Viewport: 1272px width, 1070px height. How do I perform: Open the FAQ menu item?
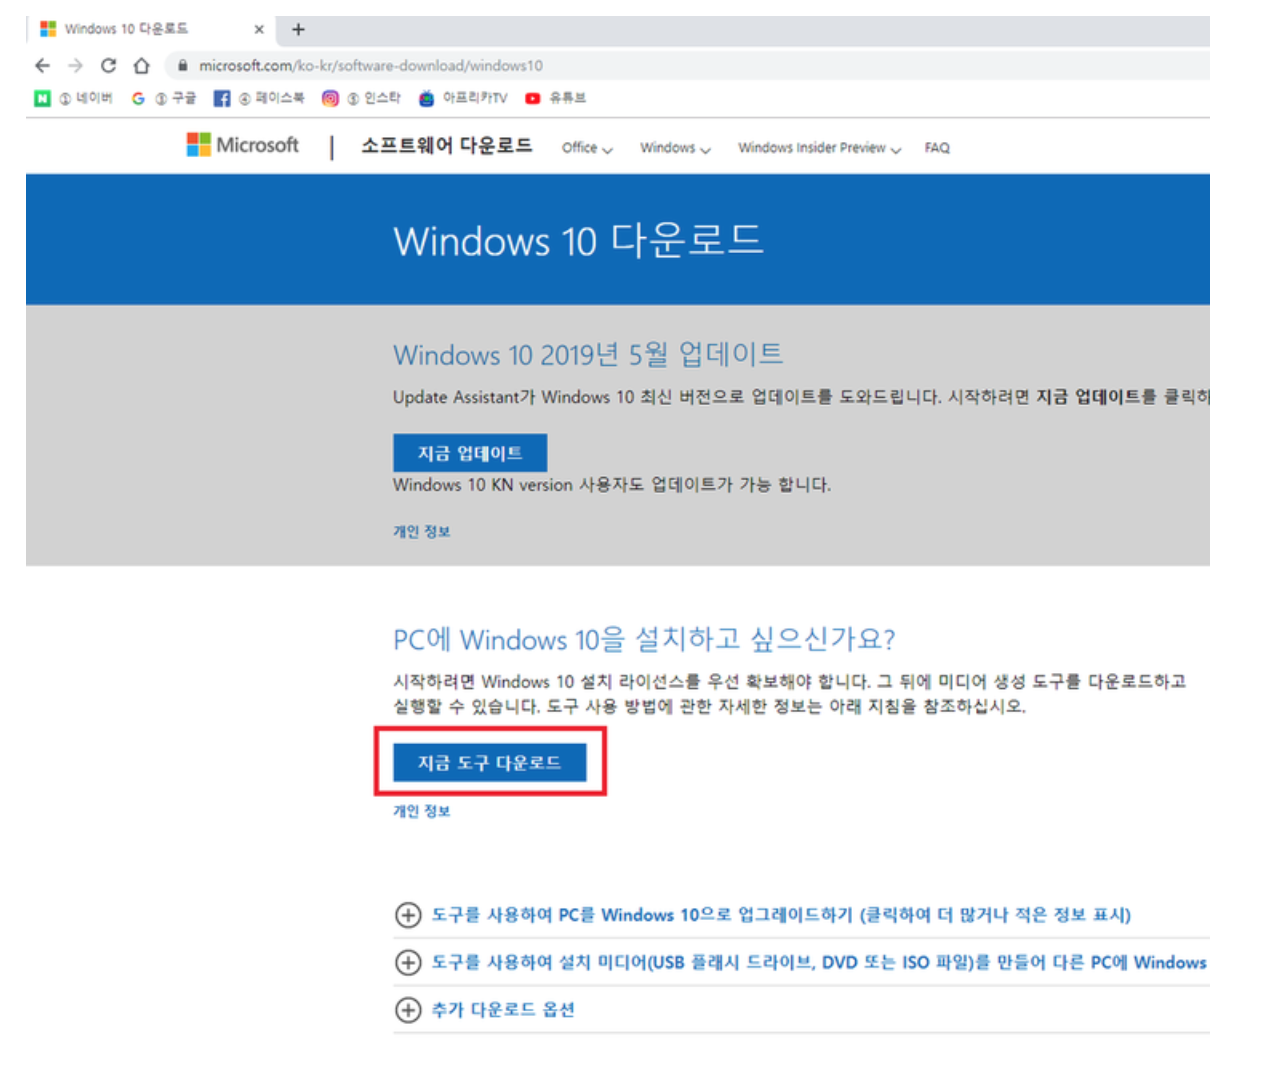(937, 148)
